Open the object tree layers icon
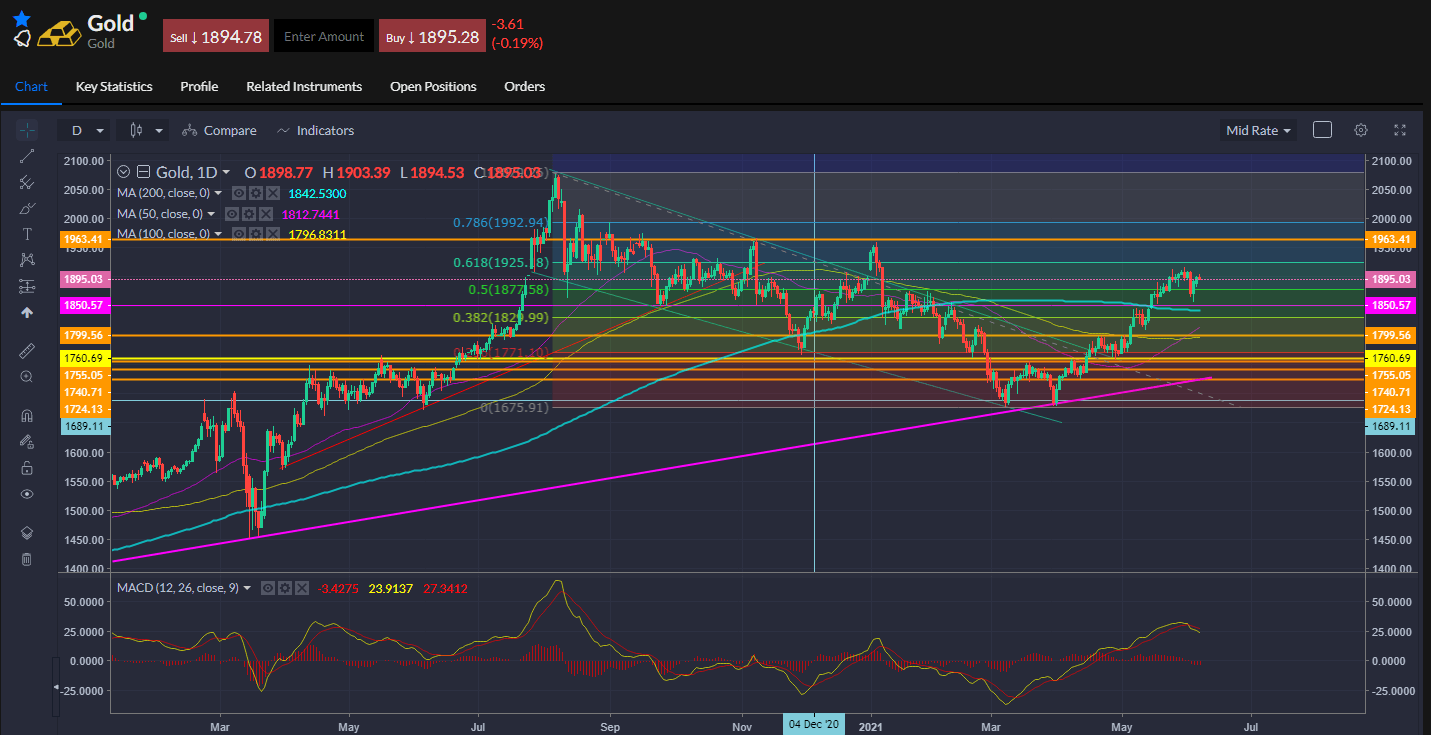The image size is (1431, 735). click(x=27, y=533)
